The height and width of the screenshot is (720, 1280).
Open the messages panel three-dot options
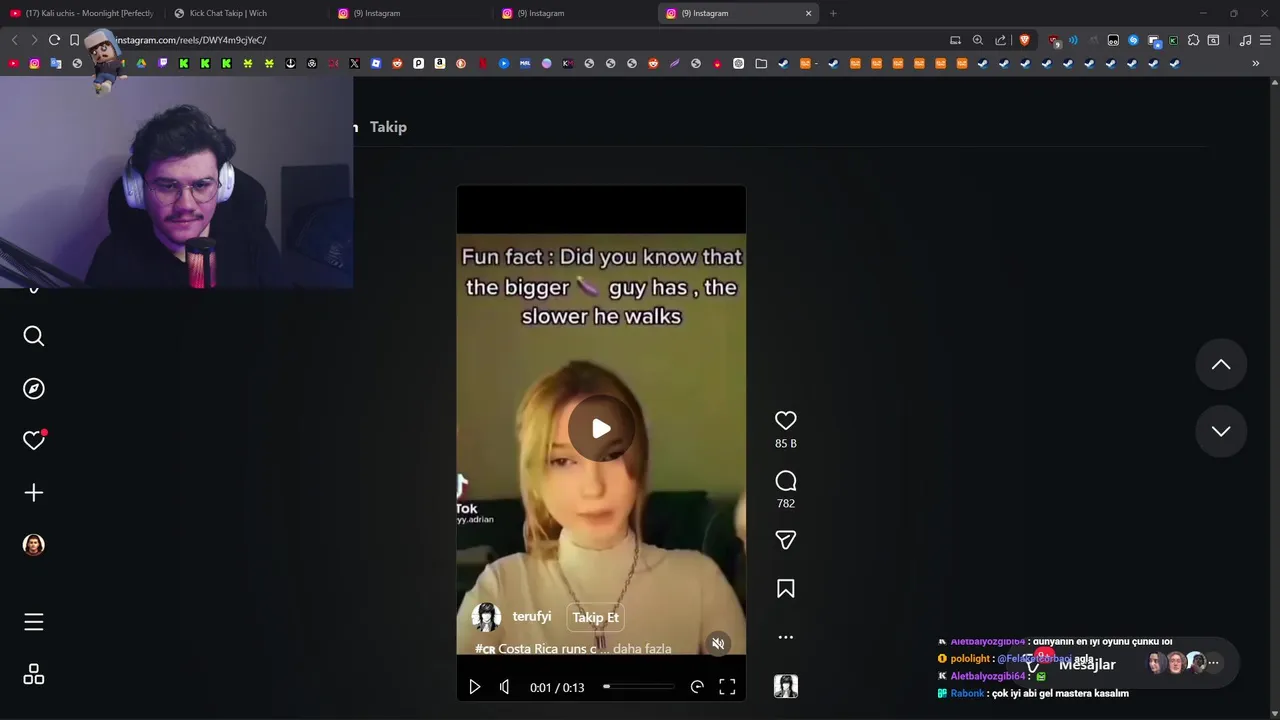tap(1213, 662)
